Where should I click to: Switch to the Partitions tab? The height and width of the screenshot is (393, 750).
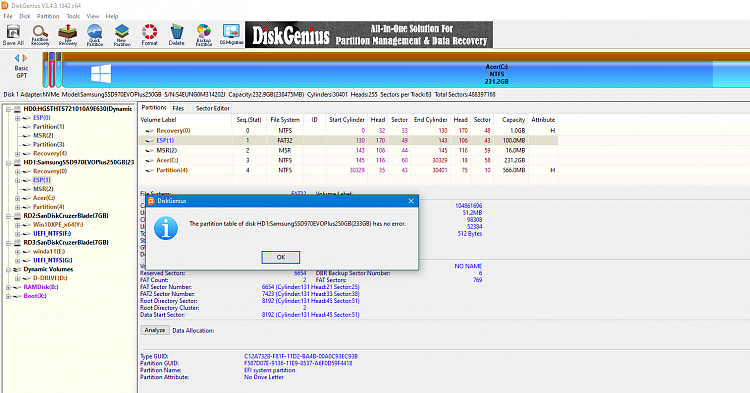pyautogui.click(x=154, y=108)
